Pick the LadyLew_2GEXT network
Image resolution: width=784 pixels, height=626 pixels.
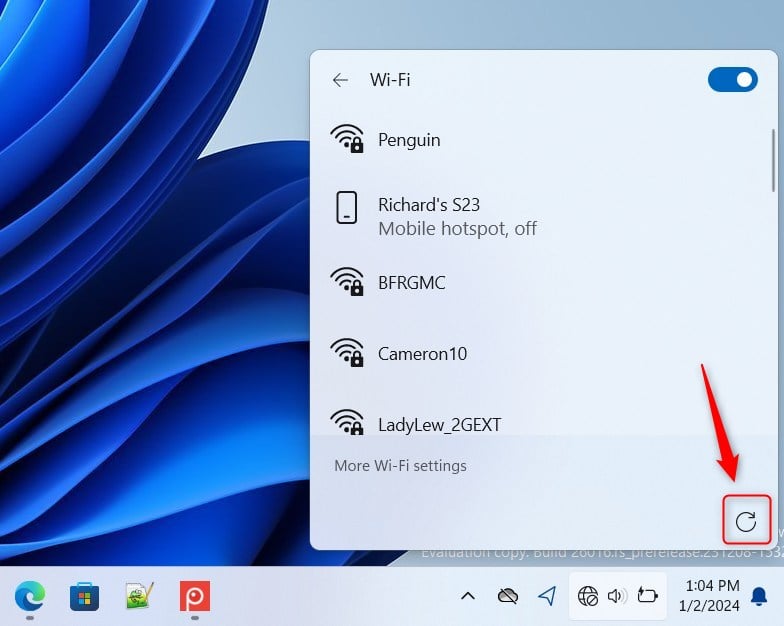point(542,420)
